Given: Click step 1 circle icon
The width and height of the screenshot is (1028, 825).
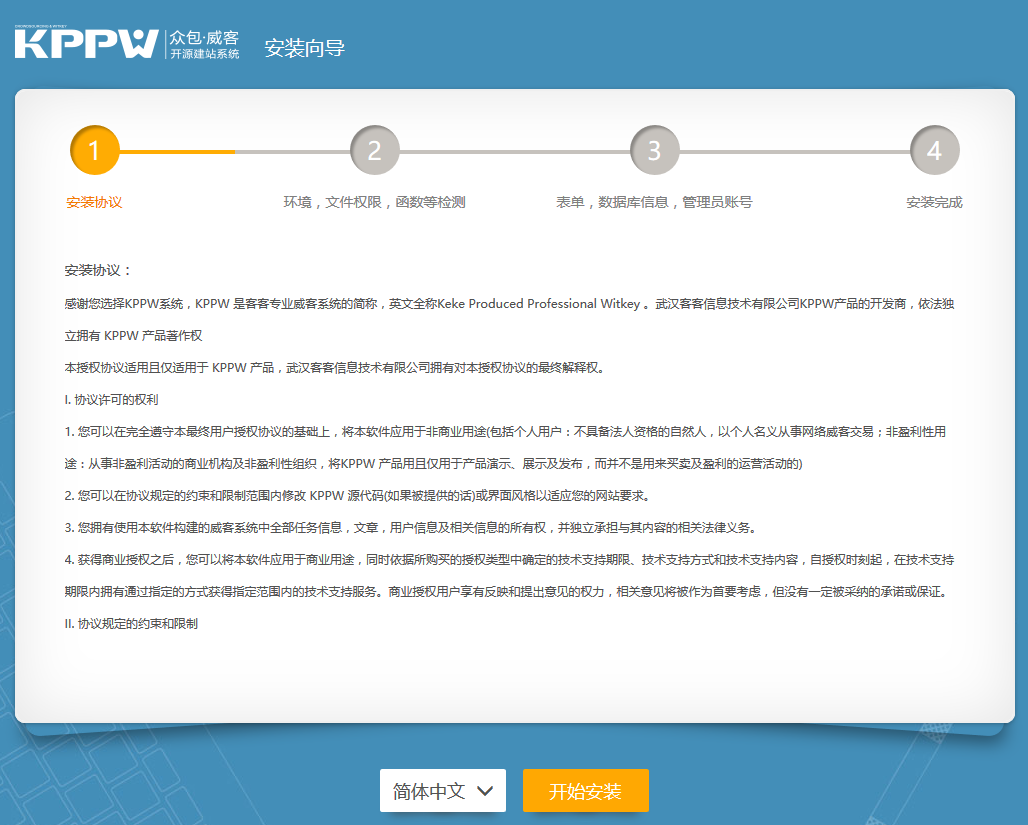Looking at the screenshot, I should [x=94, y=150].
